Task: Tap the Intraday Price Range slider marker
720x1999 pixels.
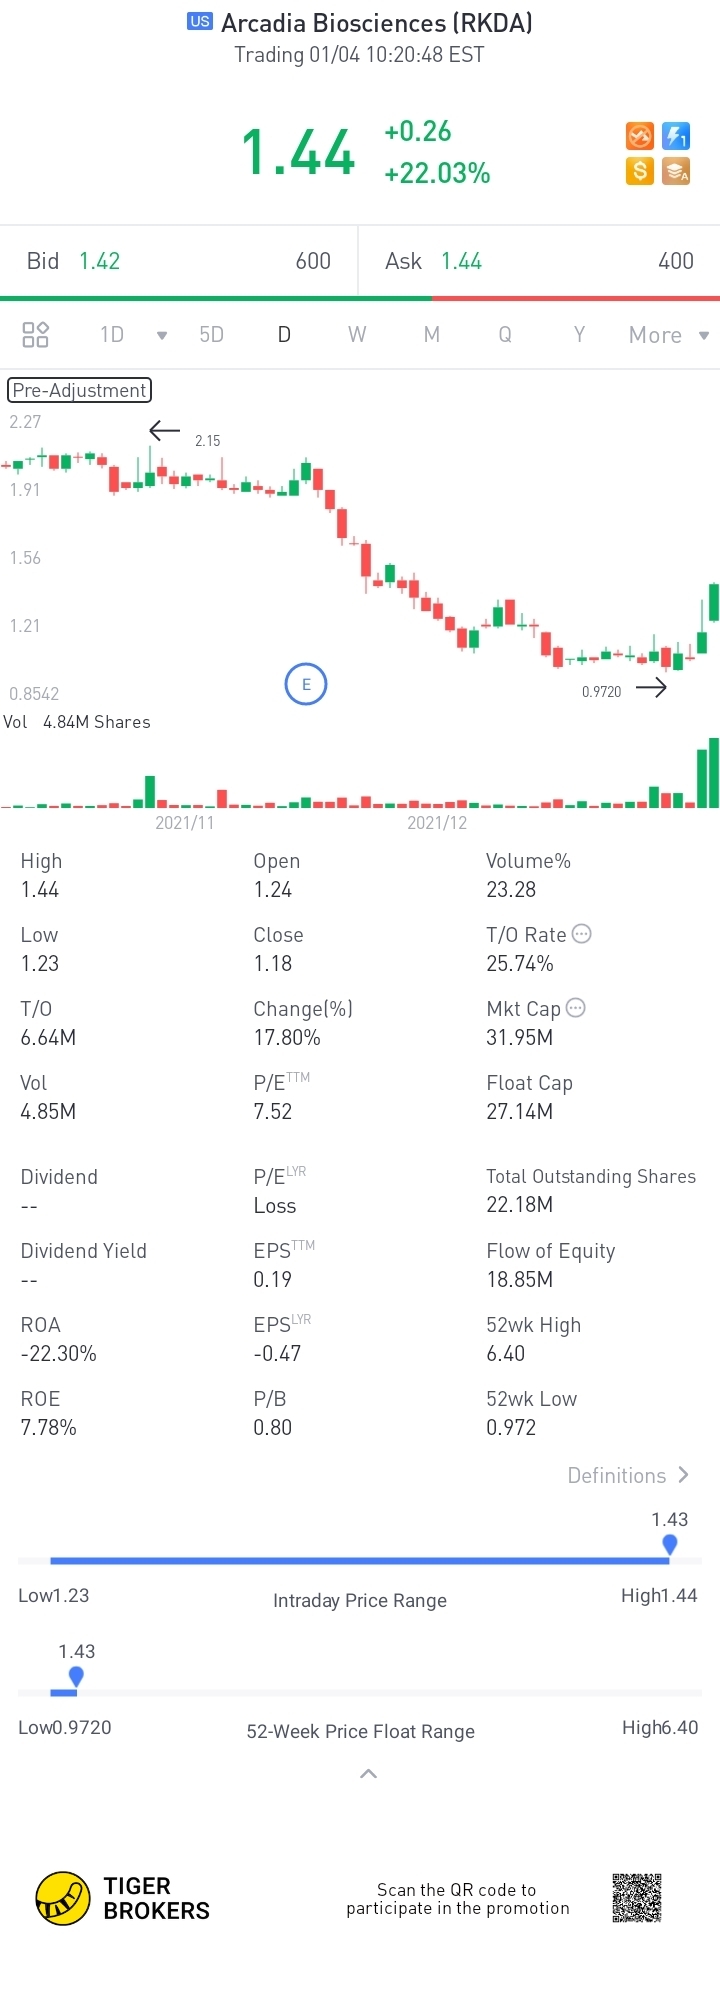Action: (670, 1545)
